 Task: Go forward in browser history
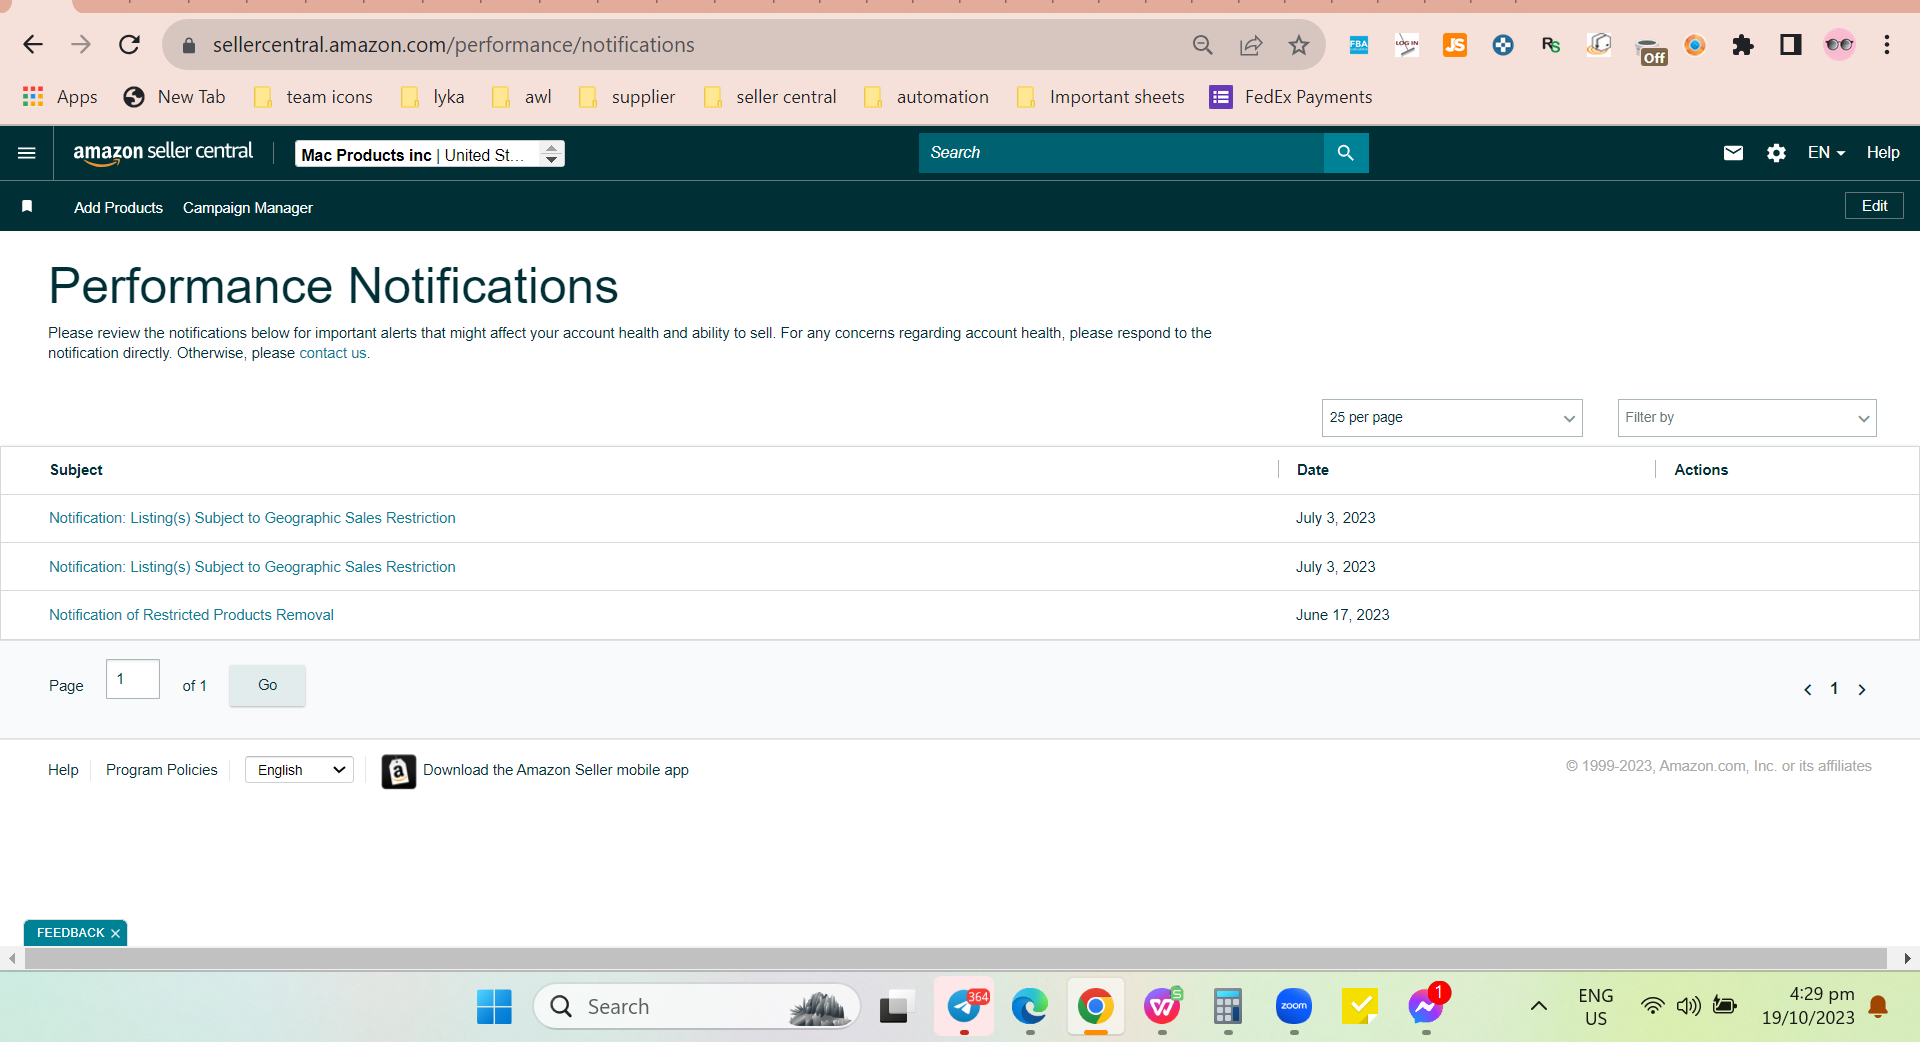(x=81, y=45)
